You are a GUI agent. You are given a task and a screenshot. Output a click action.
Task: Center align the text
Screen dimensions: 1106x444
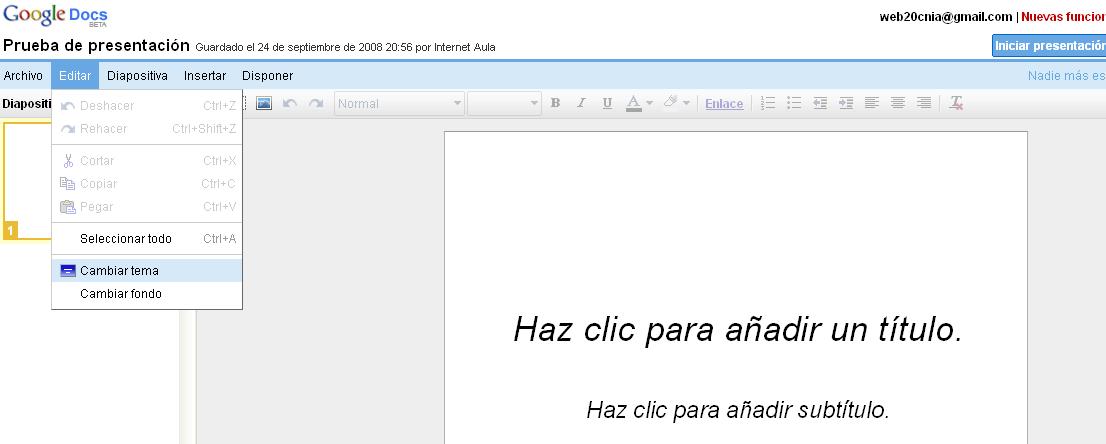(898, 103)
